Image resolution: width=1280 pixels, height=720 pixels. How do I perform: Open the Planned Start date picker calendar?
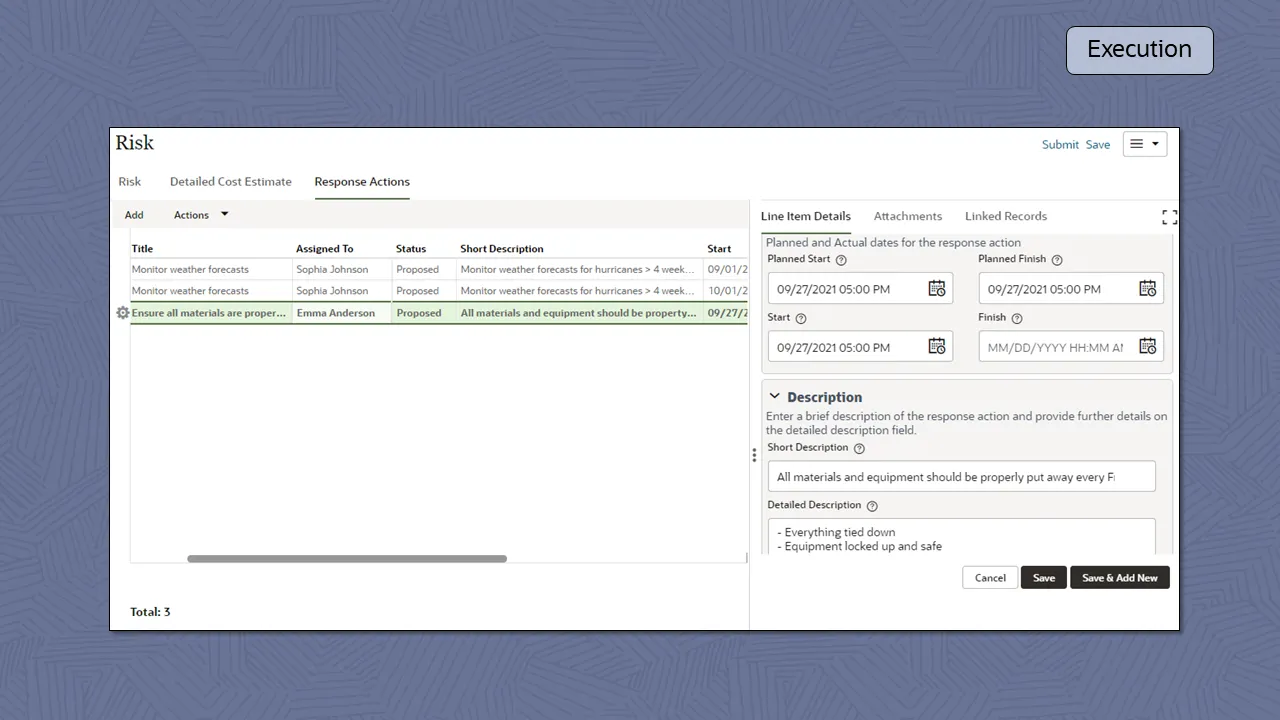[x=936, y=288]
